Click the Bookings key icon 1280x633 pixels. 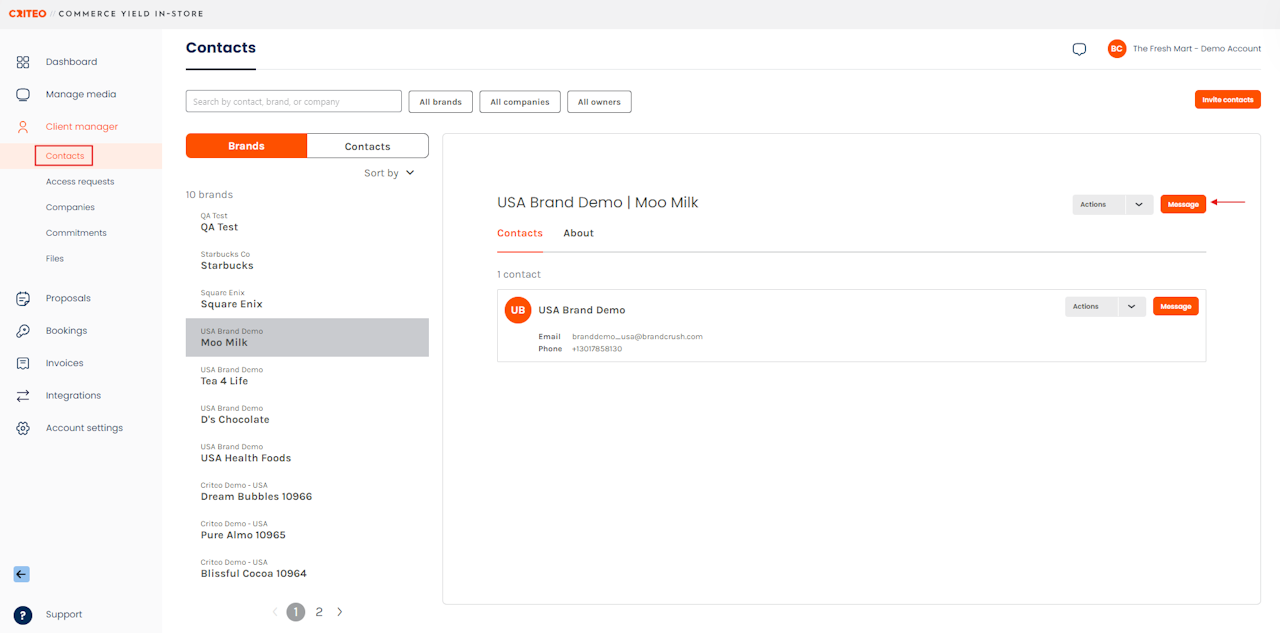23,331
